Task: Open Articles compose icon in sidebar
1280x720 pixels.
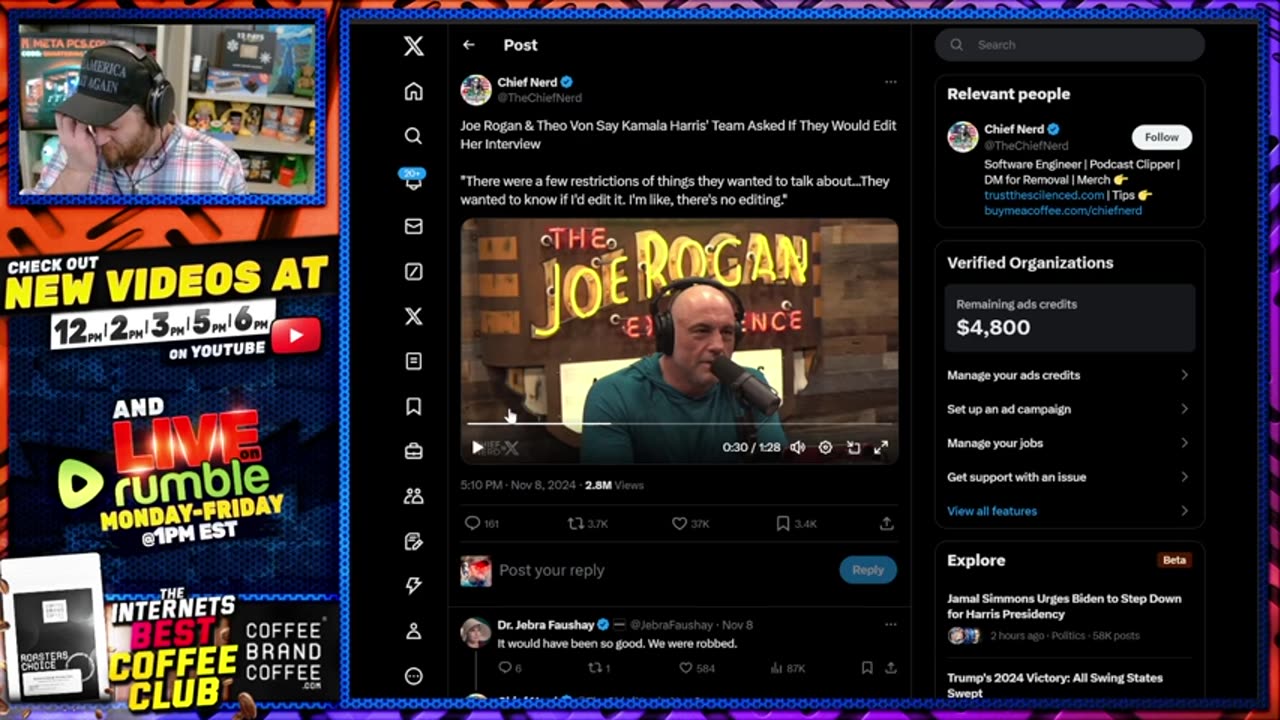Action: (x=414, y=541)
